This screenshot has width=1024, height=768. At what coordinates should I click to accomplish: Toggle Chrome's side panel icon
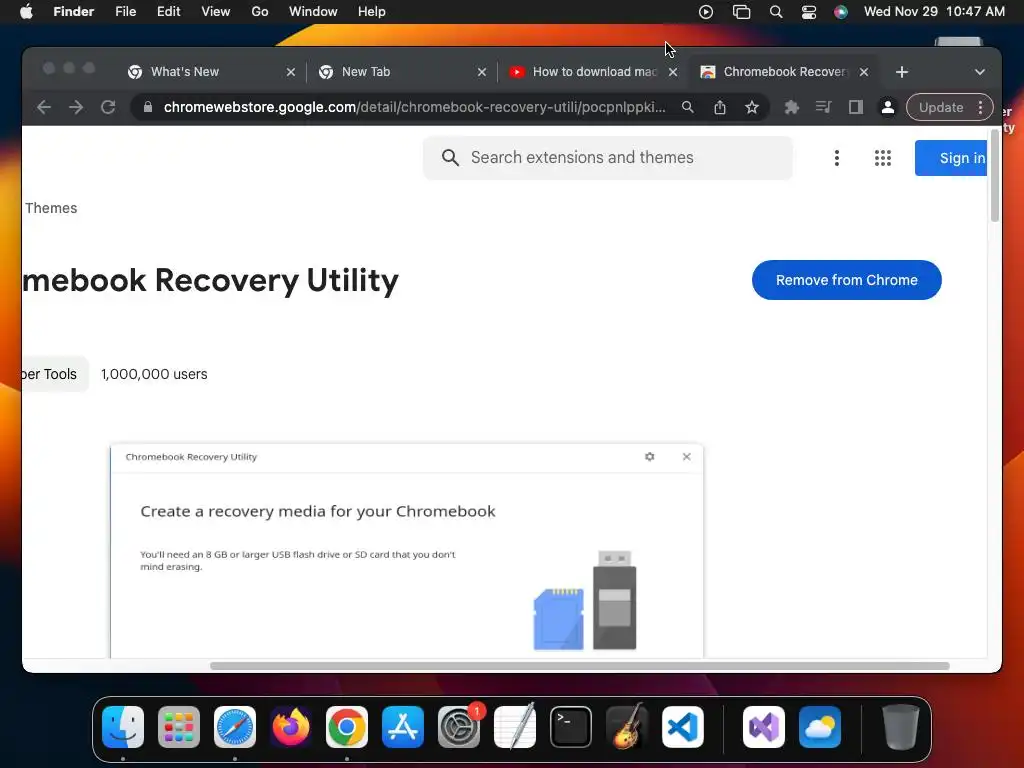tap(856, 107)
